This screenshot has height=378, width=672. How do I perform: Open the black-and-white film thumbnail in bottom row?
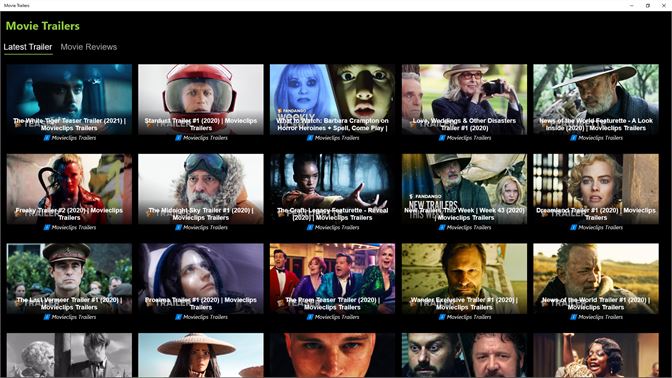click(x=69, y=355)
